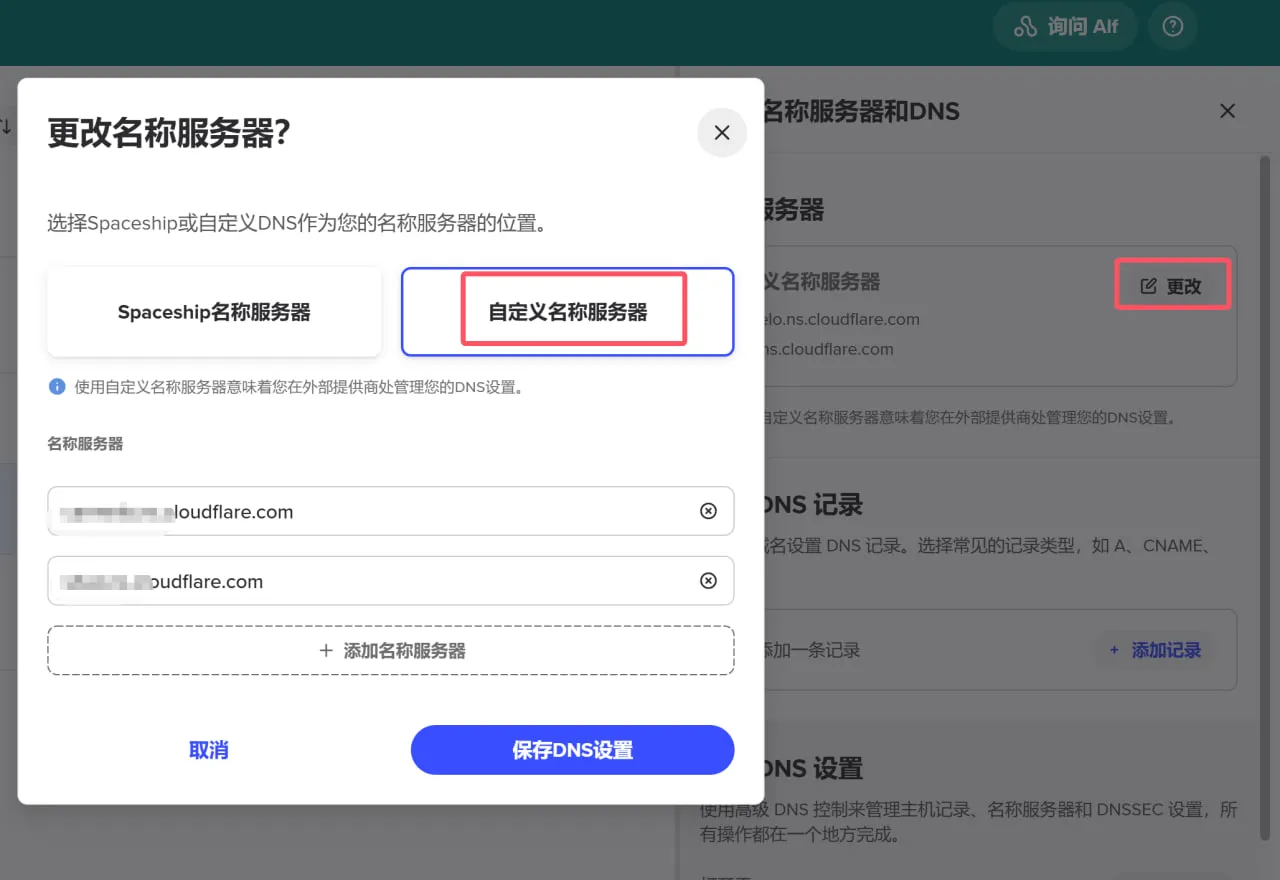
Task: Click the 更改名称服务器? dialog title
Action: point(169,133)
